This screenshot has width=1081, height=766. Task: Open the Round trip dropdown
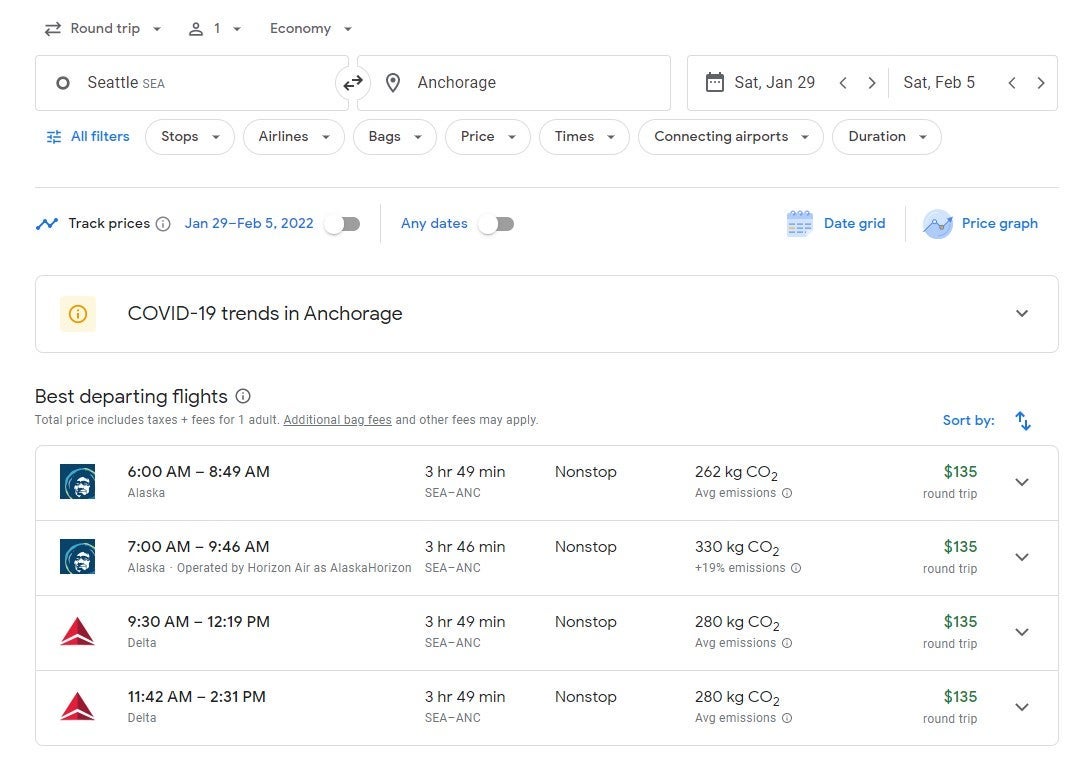[103, 29]
